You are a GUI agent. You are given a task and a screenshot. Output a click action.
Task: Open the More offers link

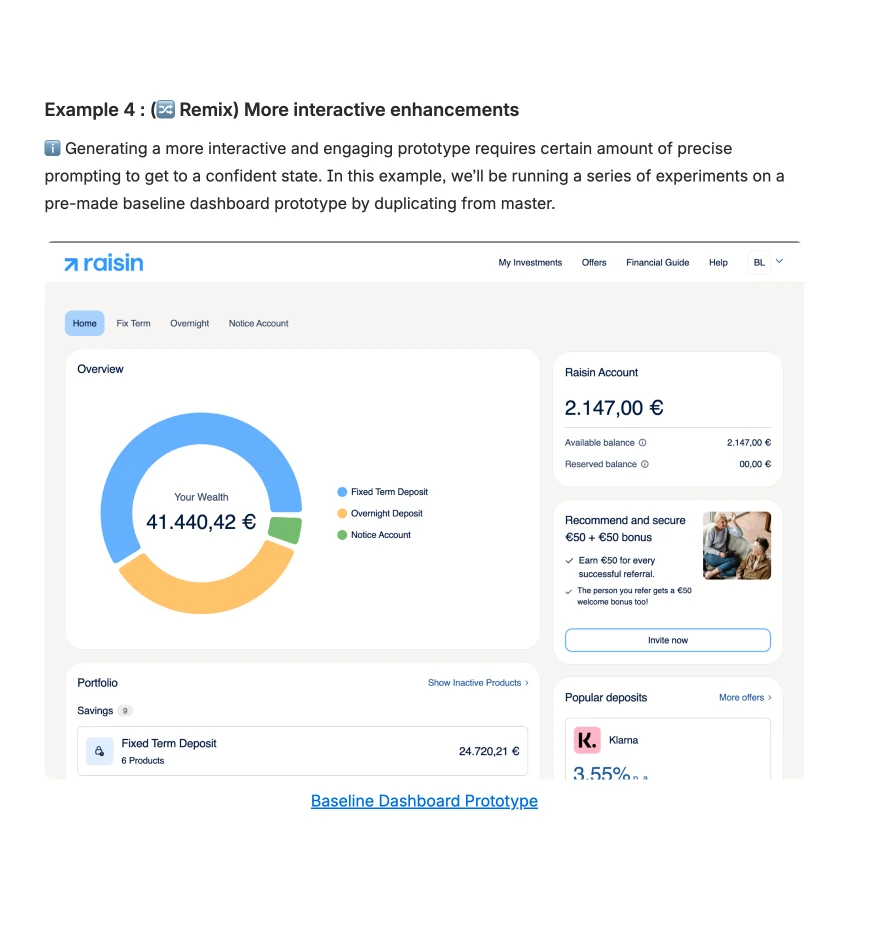coord(741,697)
